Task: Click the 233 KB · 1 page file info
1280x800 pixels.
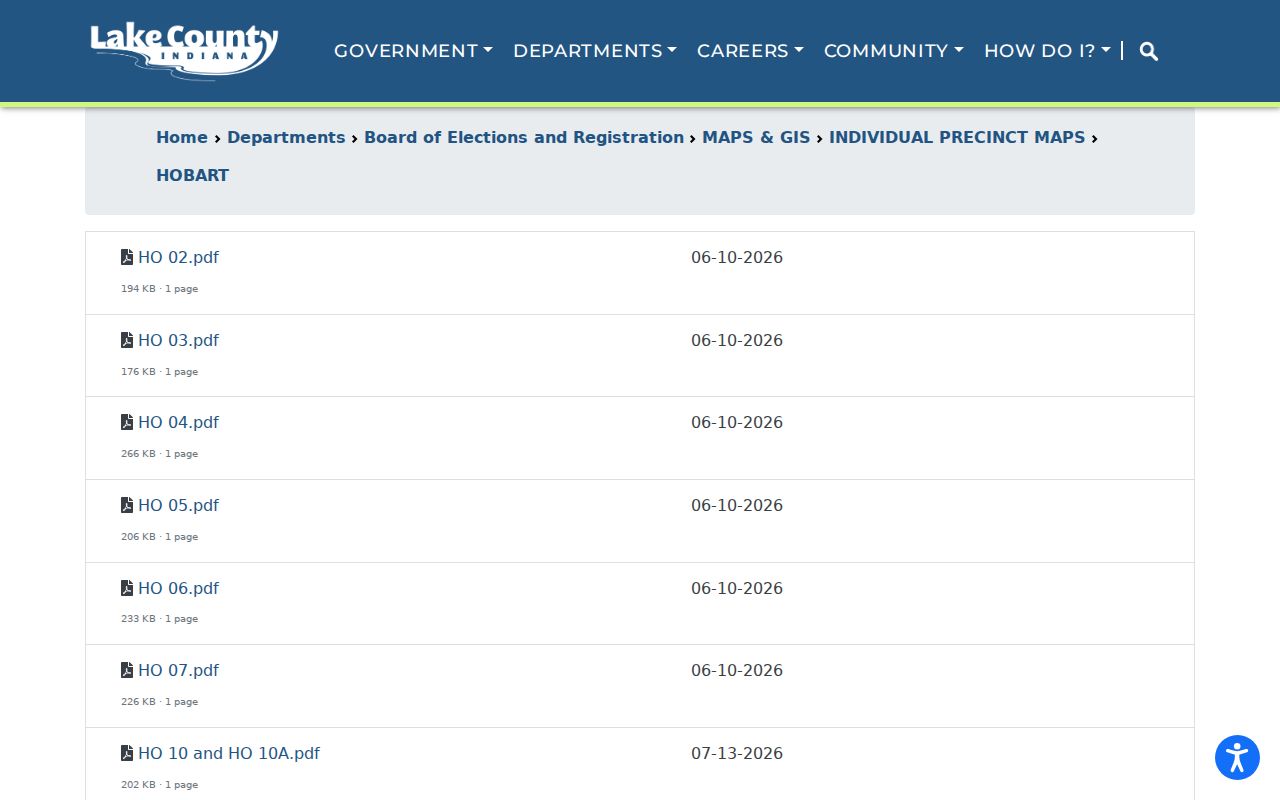Action: coord(160,619)
